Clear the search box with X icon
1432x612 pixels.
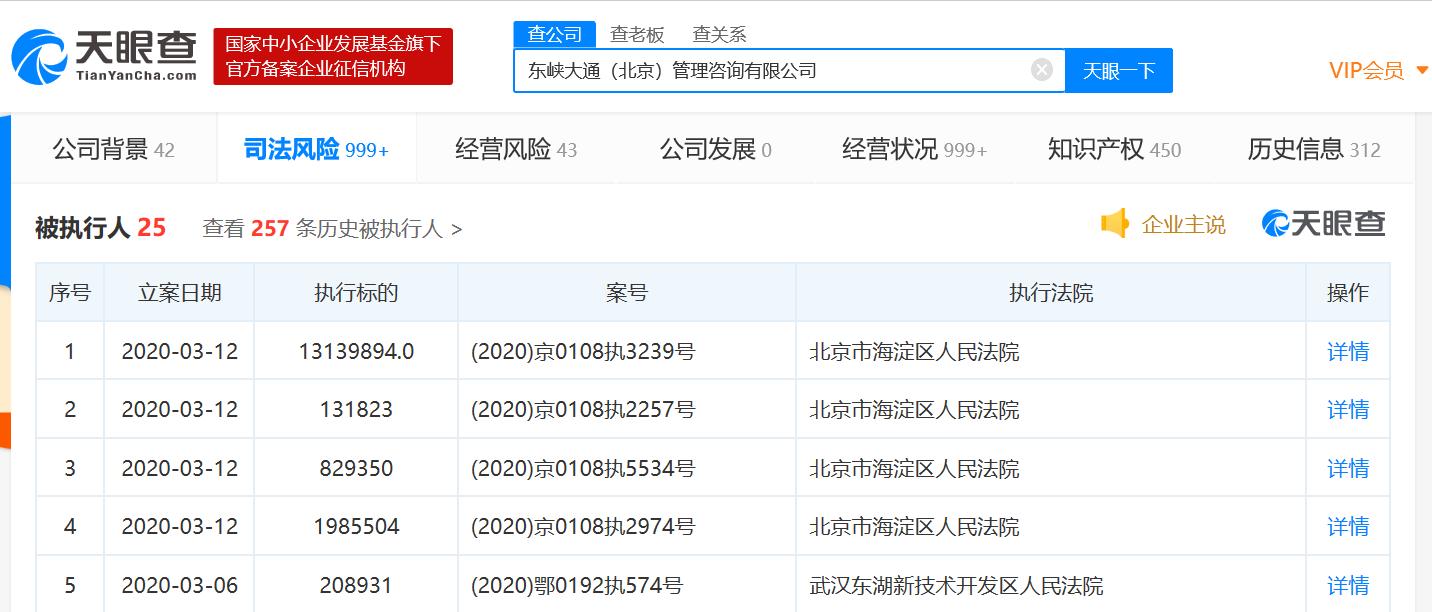coord(1041,70)
